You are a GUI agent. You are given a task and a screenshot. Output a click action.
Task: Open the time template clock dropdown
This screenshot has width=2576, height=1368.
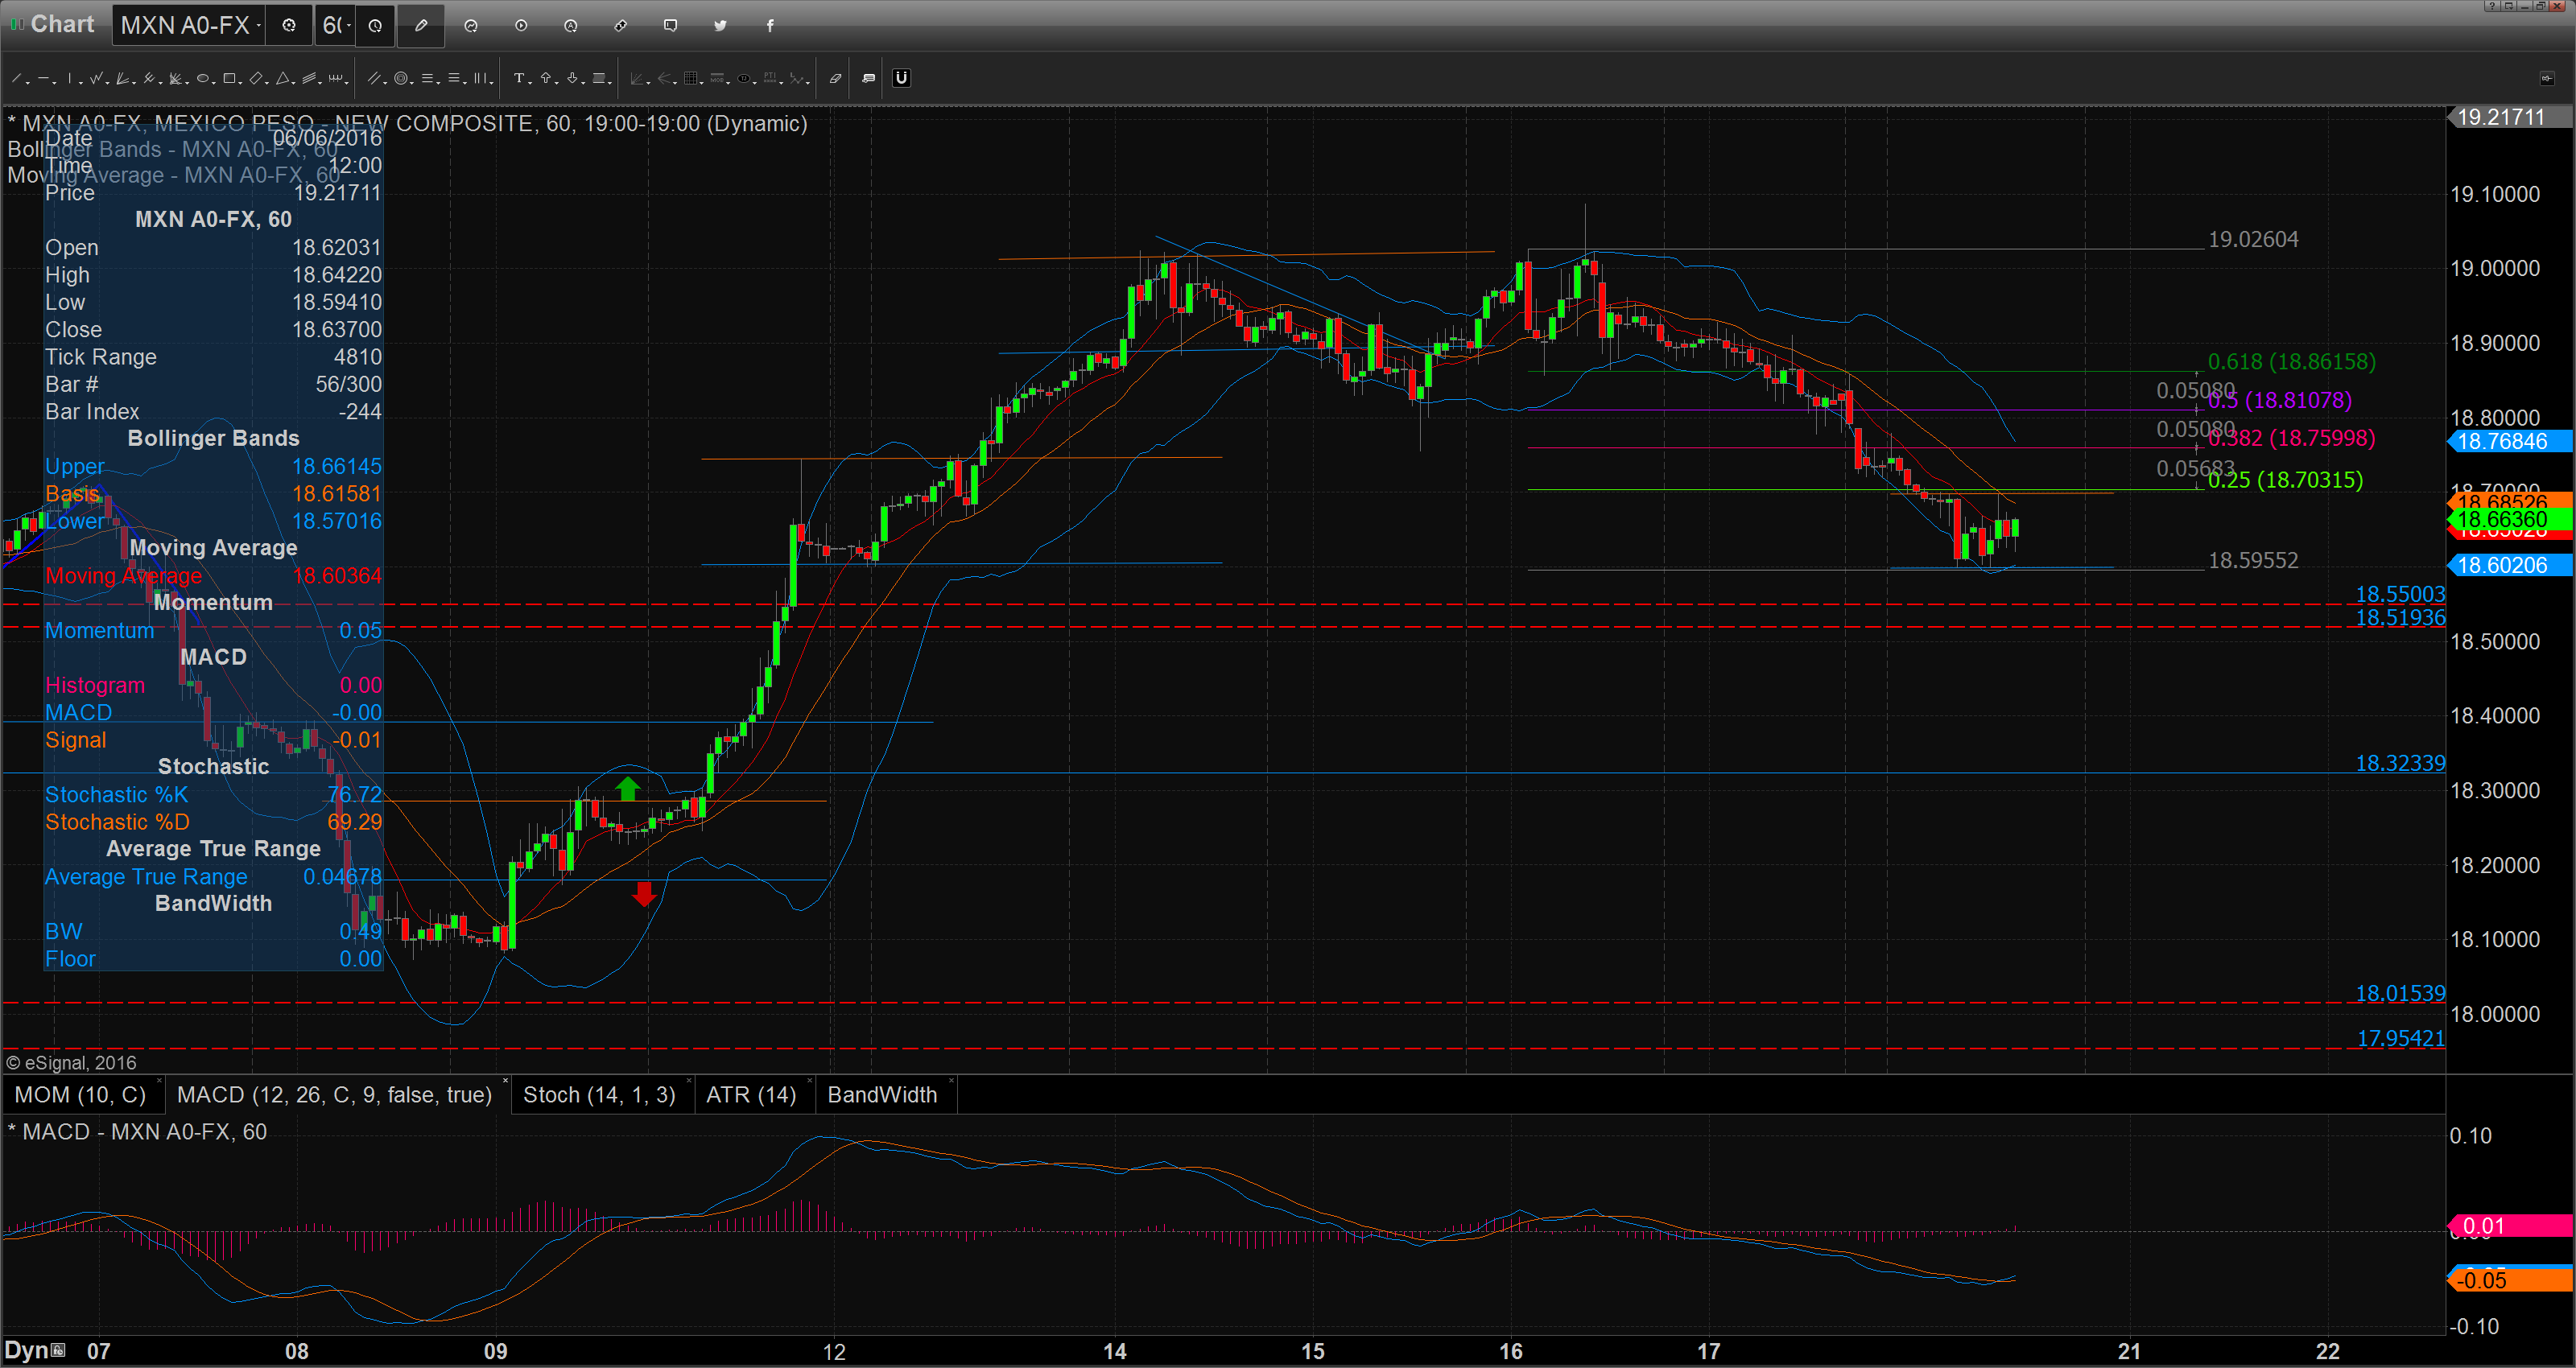click(x=375, y=26)
